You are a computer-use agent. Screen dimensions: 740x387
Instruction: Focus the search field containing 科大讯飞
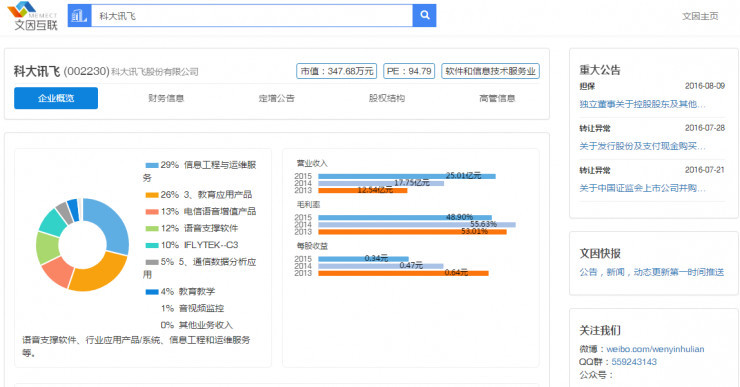point(252,16)
